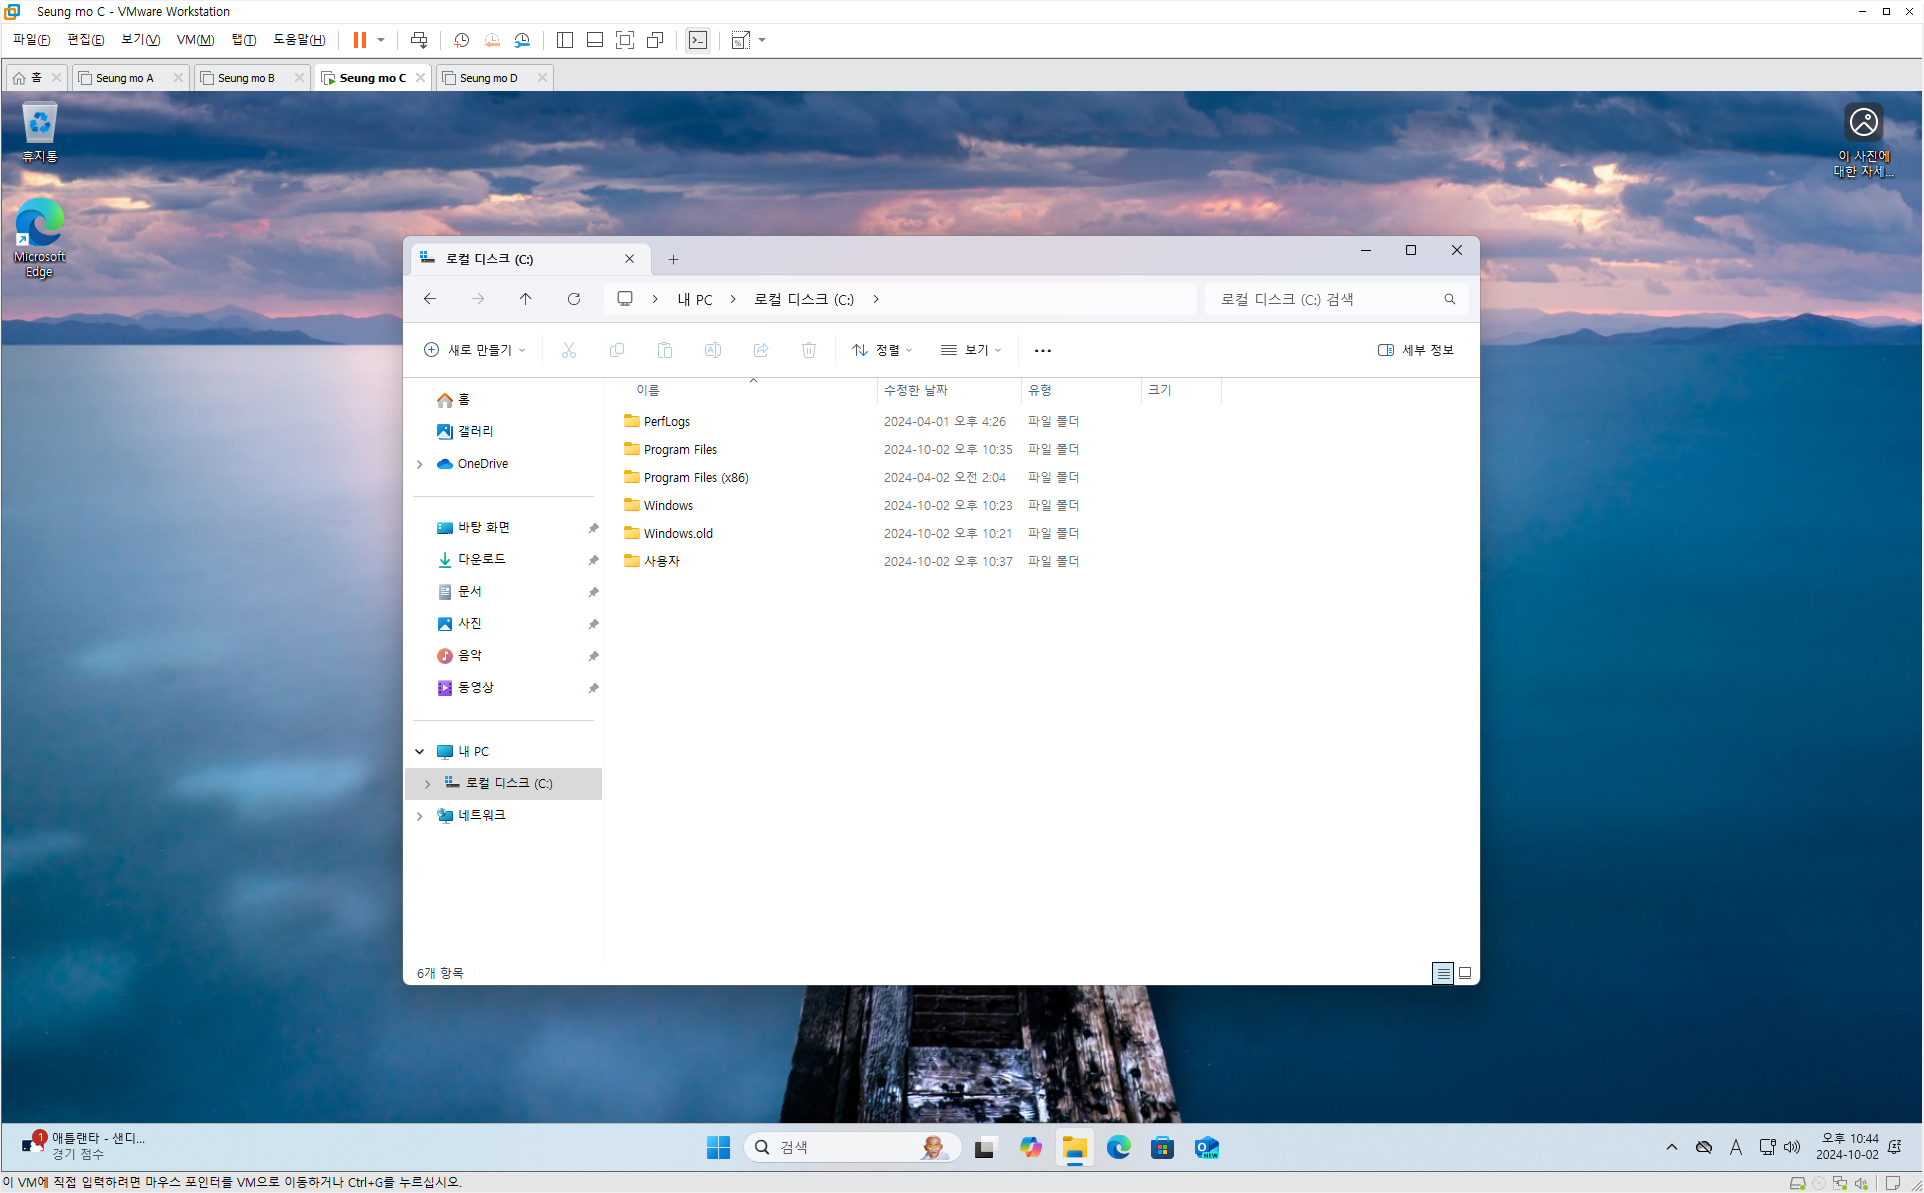This screenshot has width=1924, height=1193.
Task: Click the take snapshot toolbar icon
Action: 461,40
